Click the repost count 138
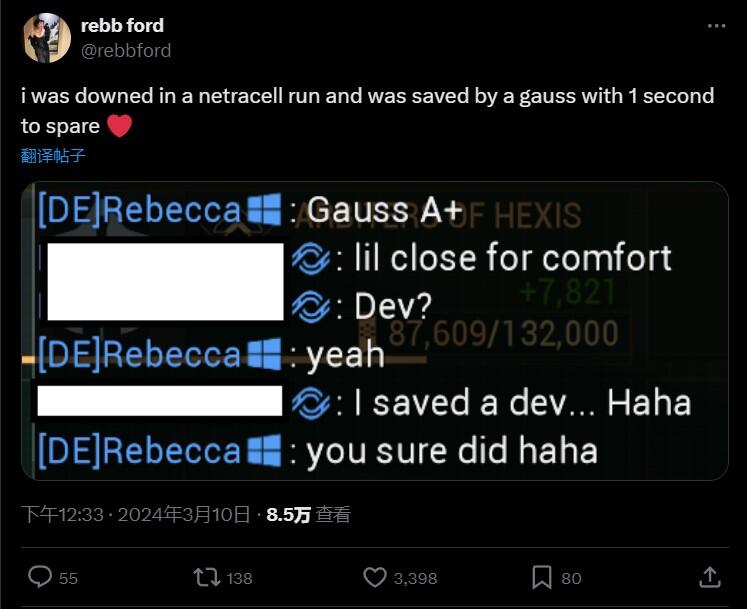Screen dimensions: 747x609 239,578
